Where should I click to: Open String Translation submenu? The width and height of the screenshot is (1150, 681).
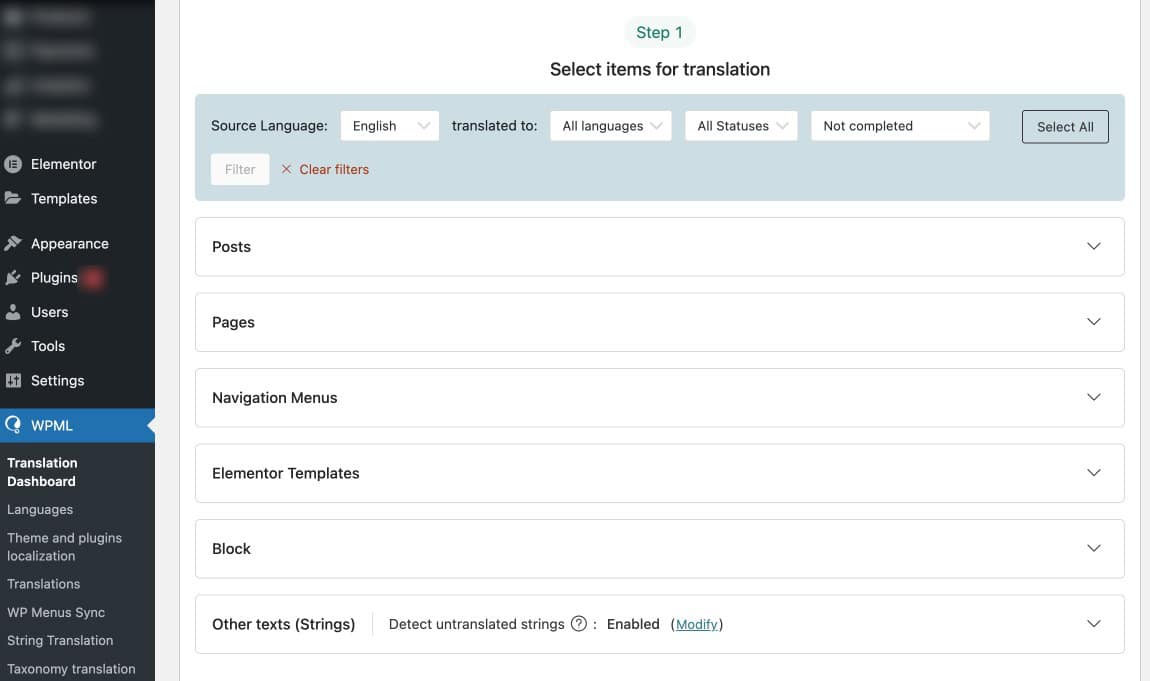[x=60, y=641]
